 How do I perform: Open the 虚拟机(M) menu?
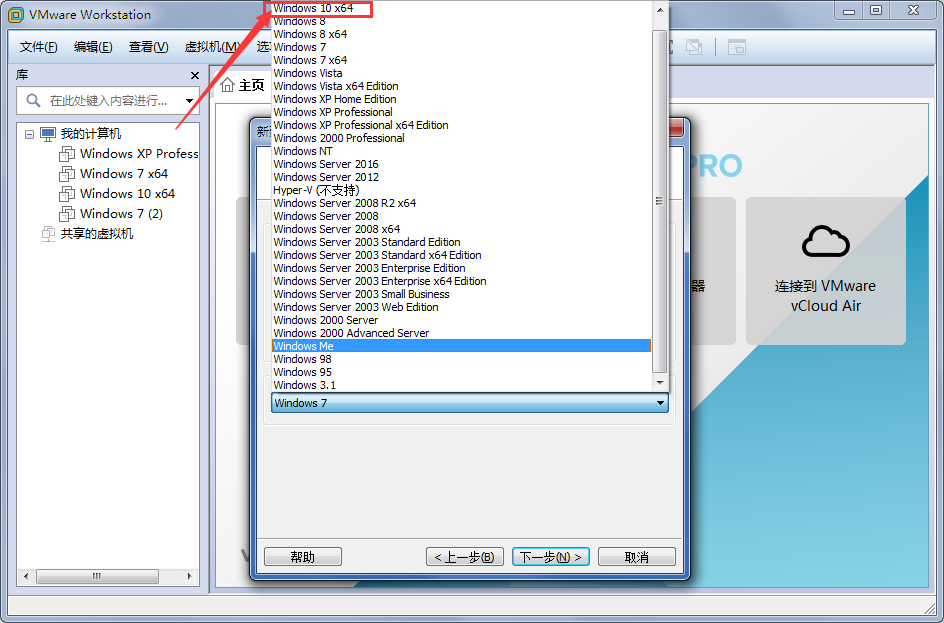[x=213, y=47]
